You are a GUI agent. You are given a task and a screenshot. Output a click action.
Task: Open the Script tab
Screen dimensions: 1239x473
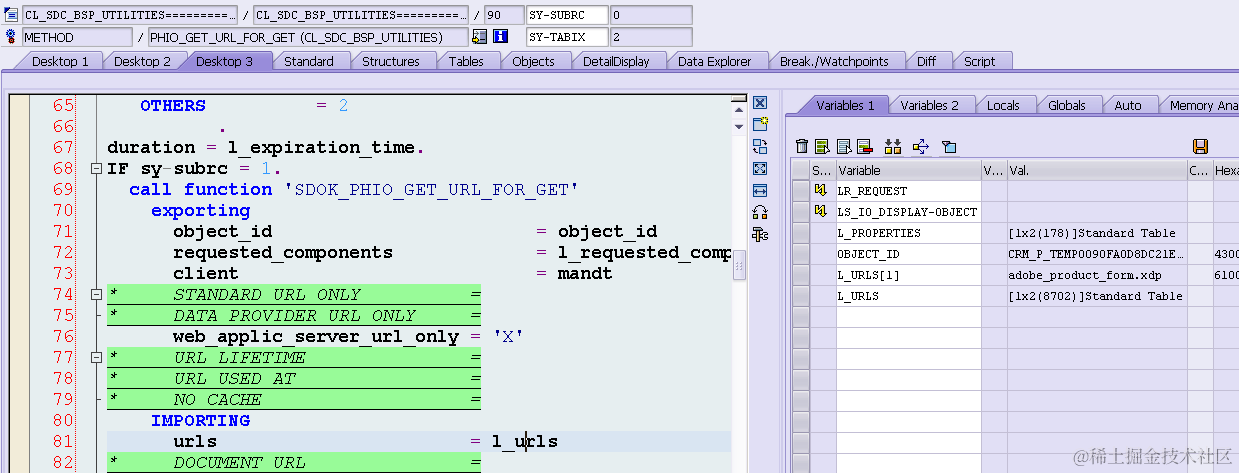[979, 61]
